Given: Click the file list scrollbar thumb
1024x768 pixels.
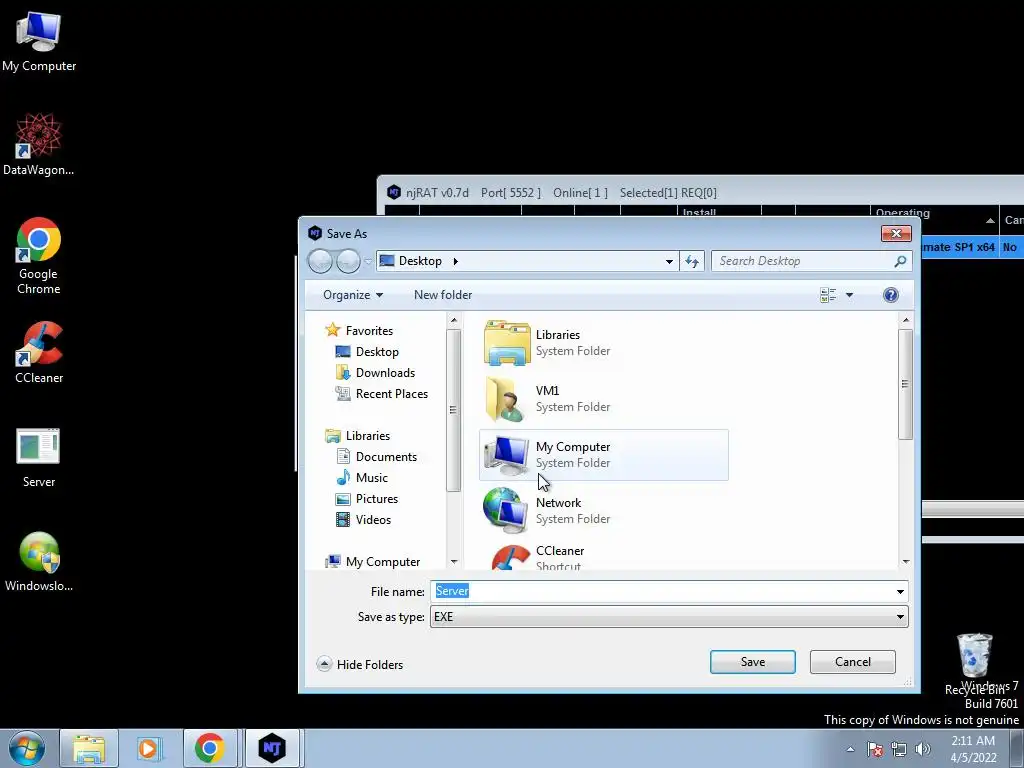Looking at the screenshot, I should [905, 383].
